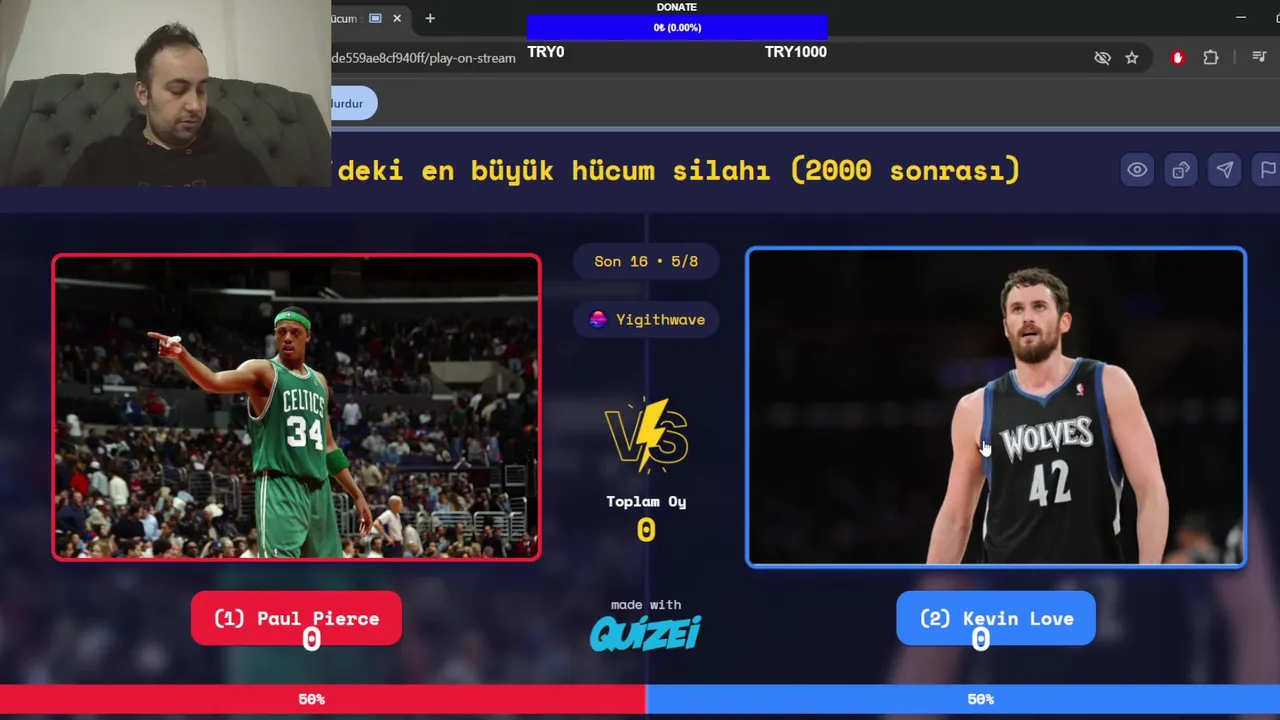Image resolution: width=1280 pixels, height=720 pixels.
Task: Click the Quizei logo
Action: (x=646, y=633)
